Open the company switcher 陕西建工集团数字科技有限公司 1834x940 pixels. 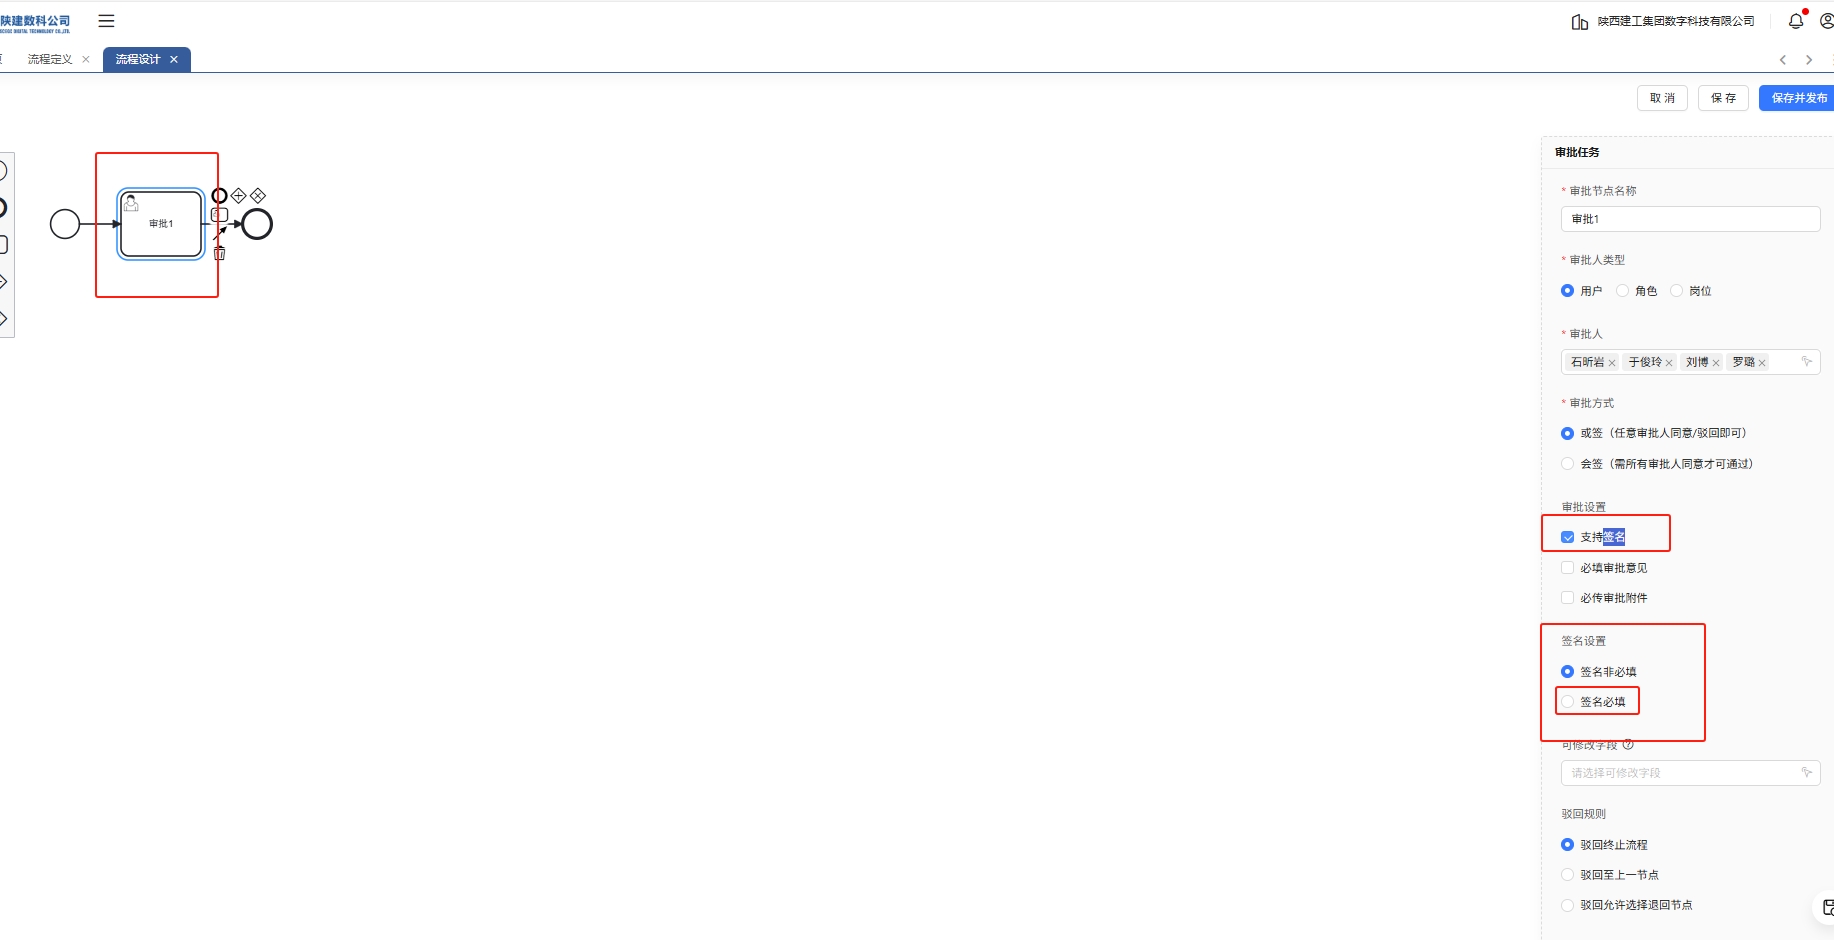tap(1664, 21)
